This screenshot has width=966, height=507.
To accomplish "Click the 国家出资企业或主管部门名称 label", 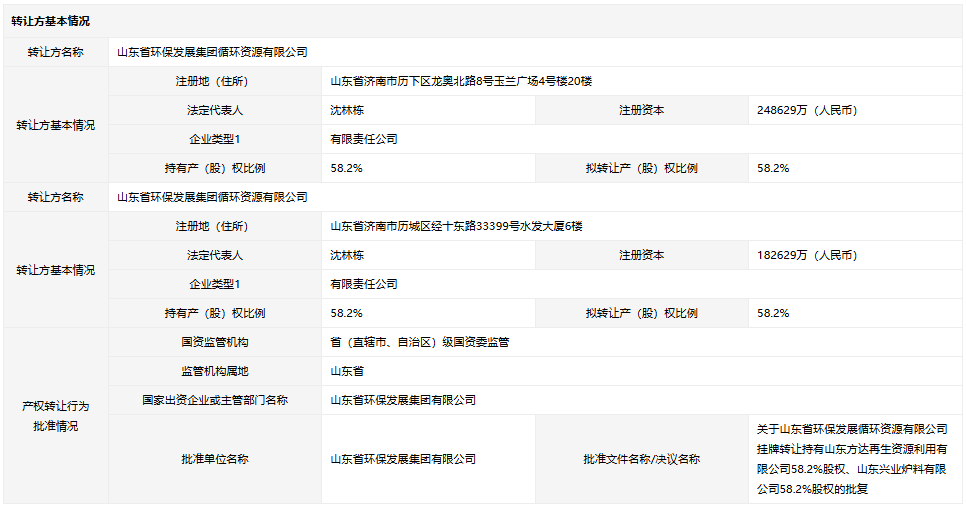I will click(x=215, y=400).
